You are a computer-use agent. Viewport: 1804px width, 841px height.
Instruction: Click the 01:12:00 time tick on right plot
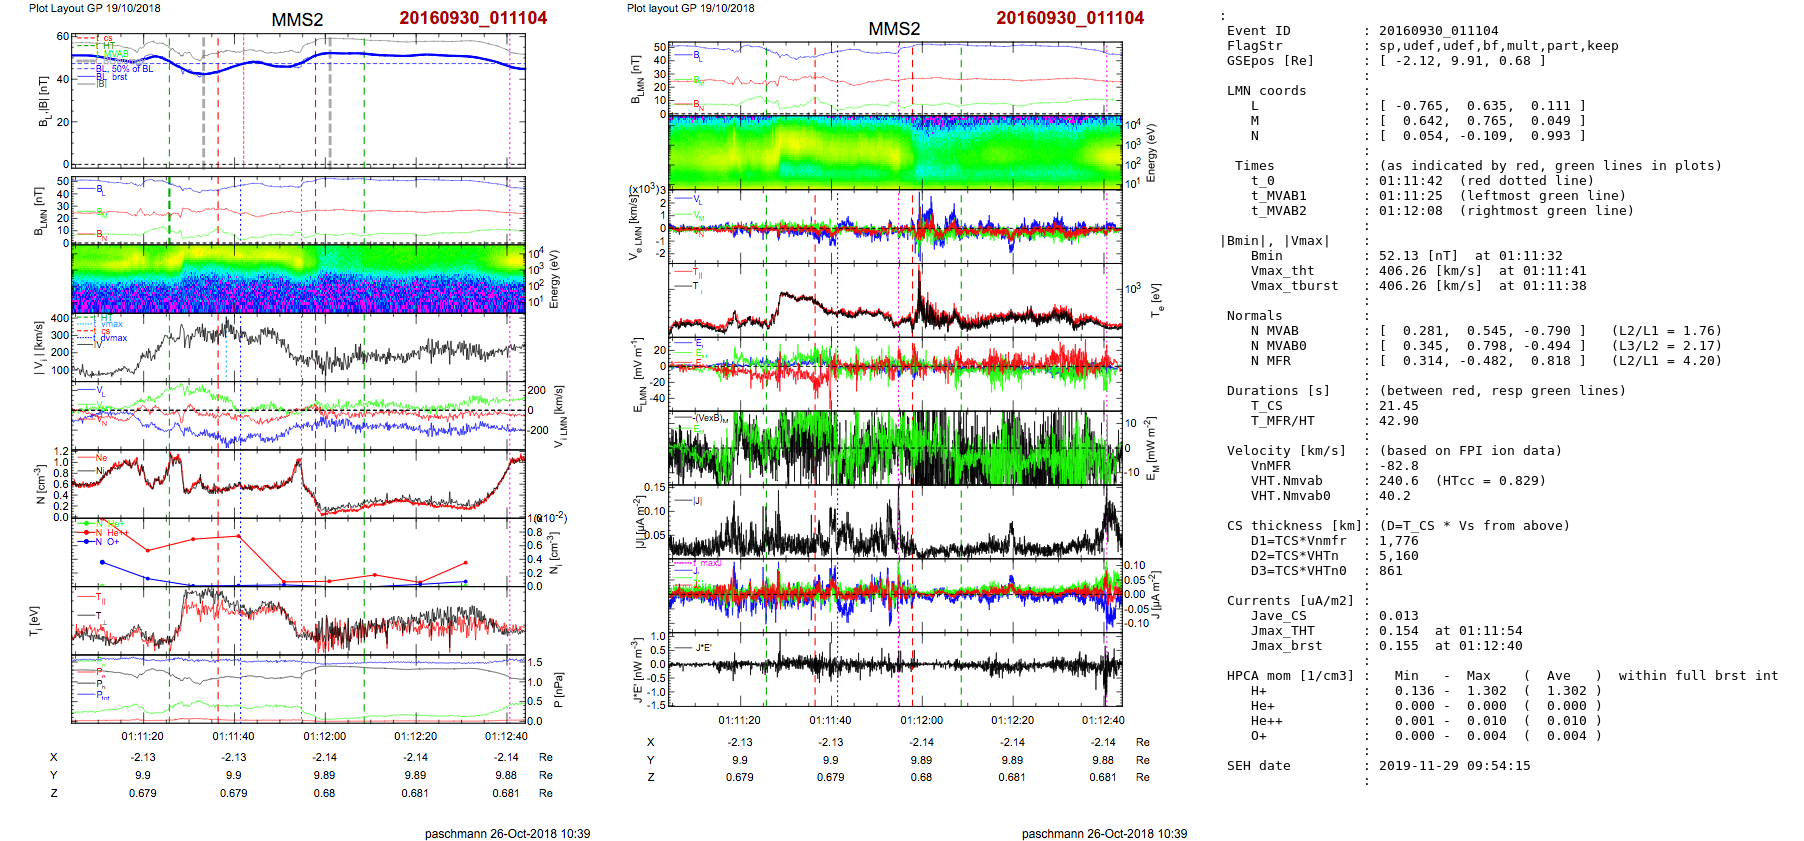921,720
